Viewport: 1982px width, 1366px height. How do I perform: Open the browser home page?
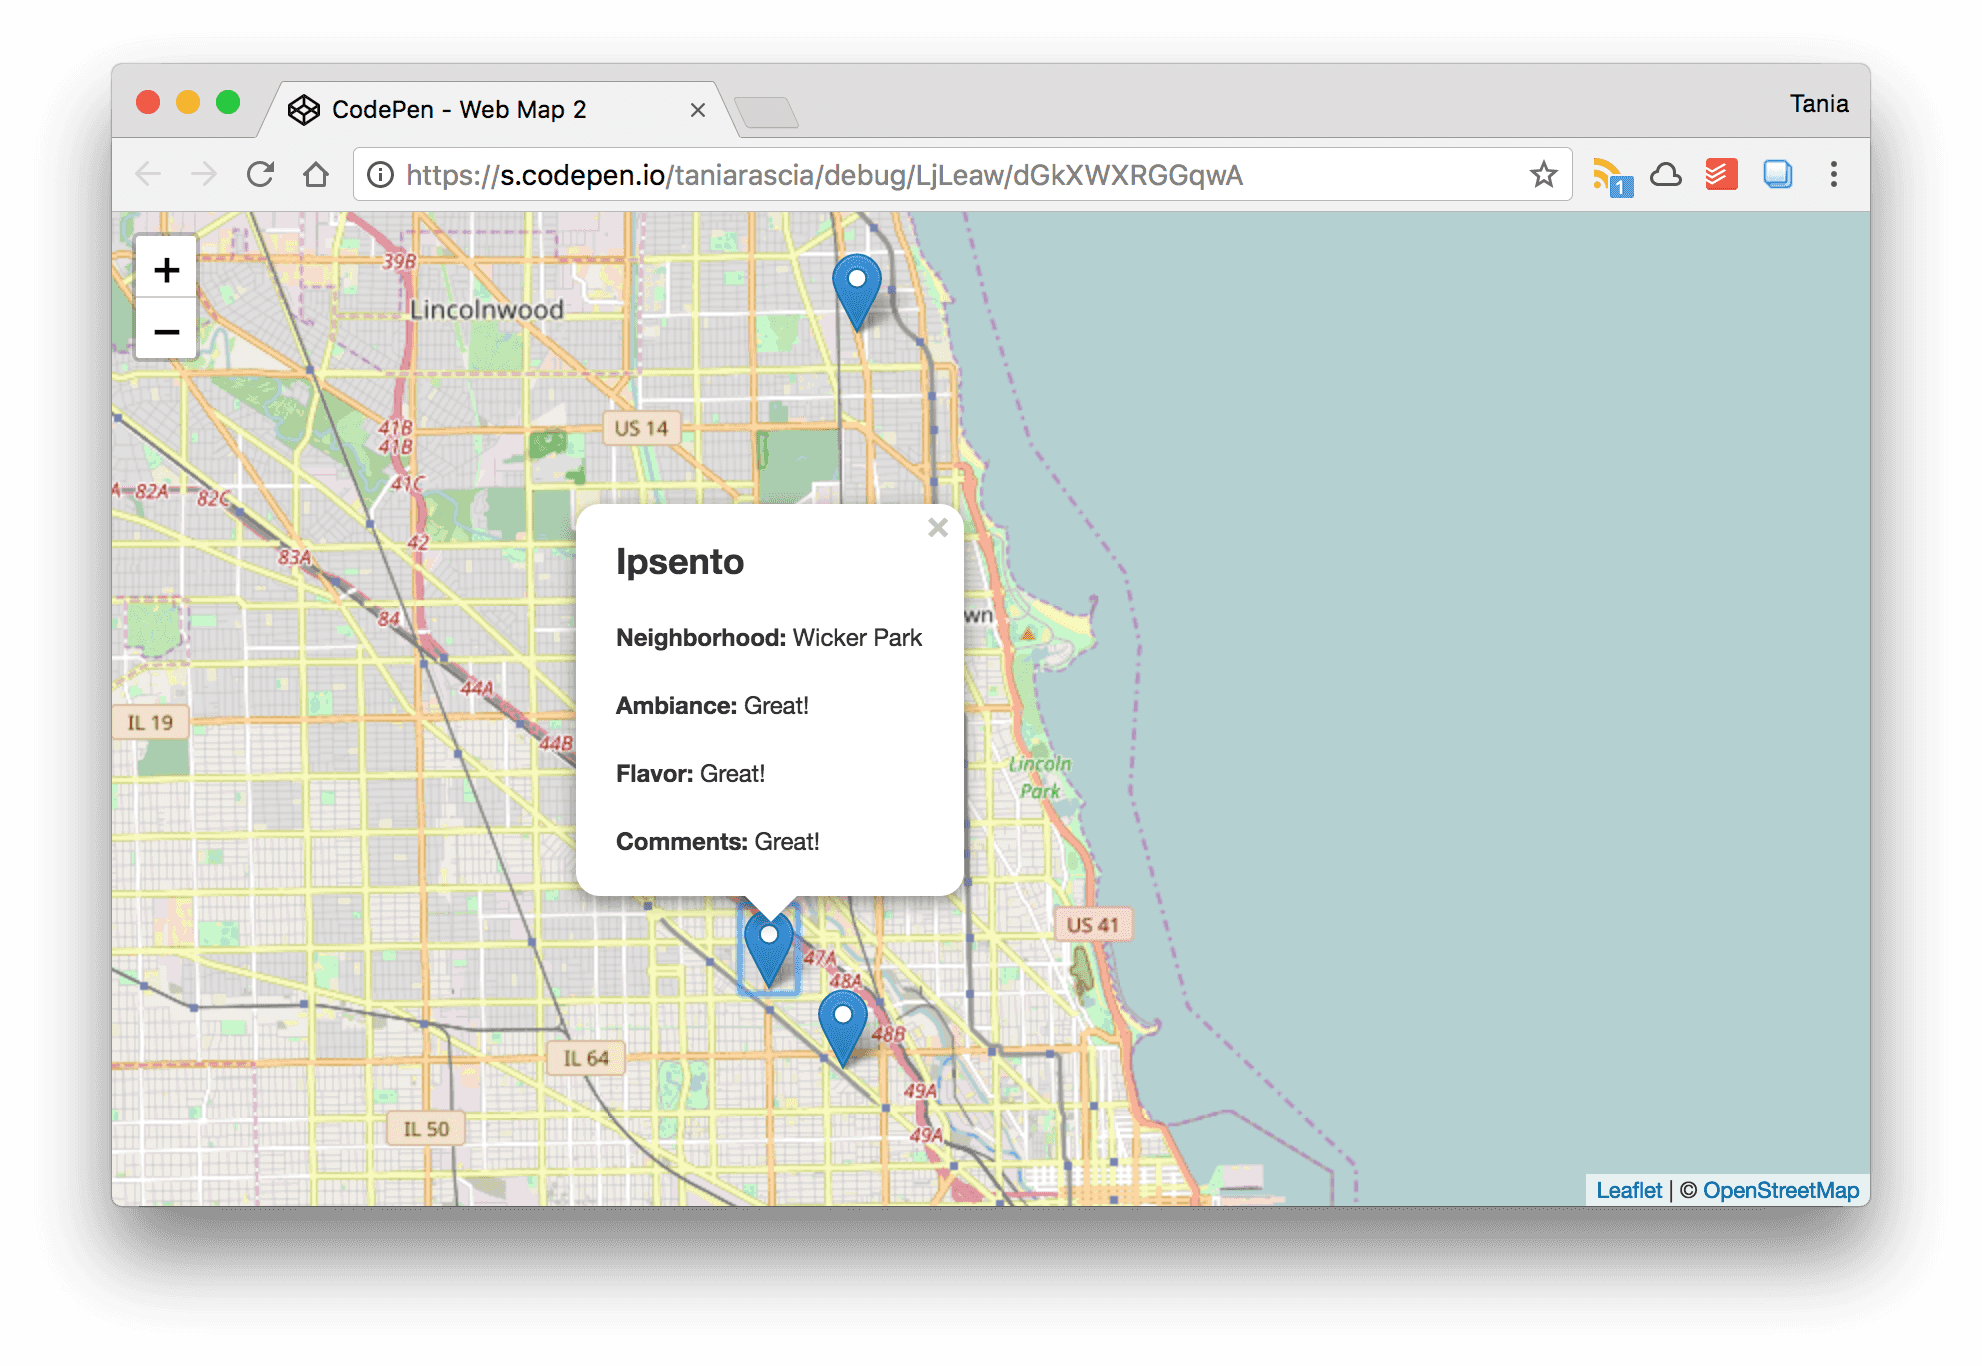coord(317,173)
